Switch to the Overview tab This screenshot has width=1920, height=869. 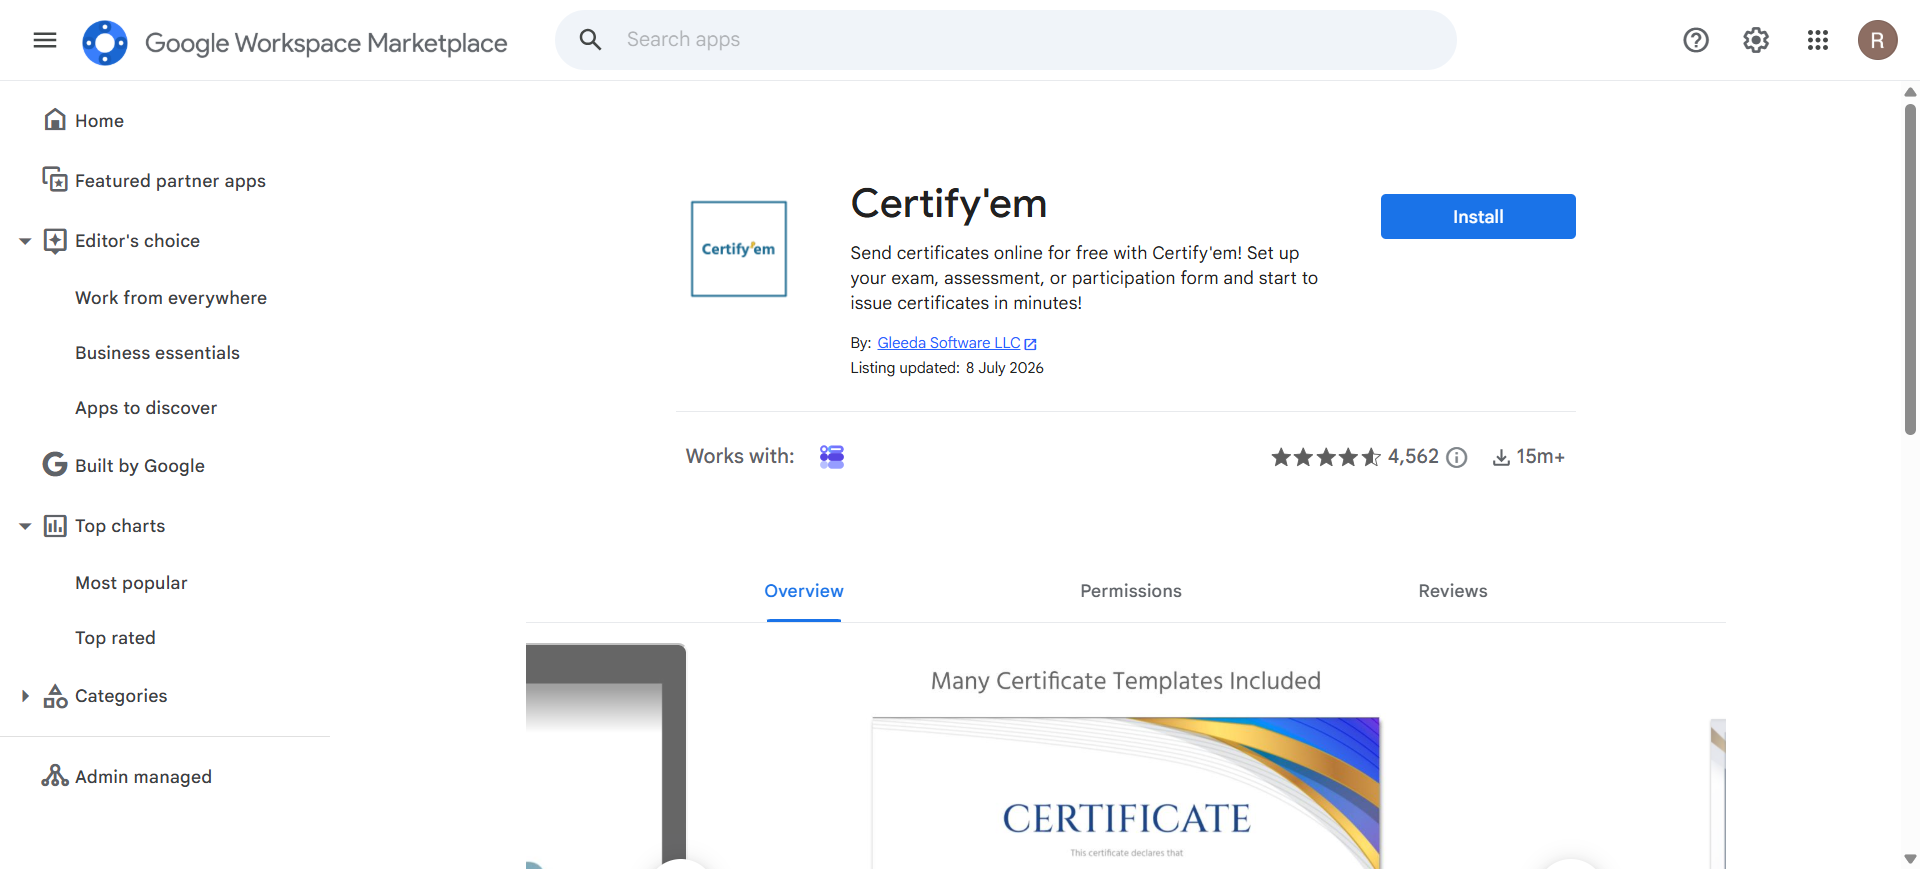(804, 591)
